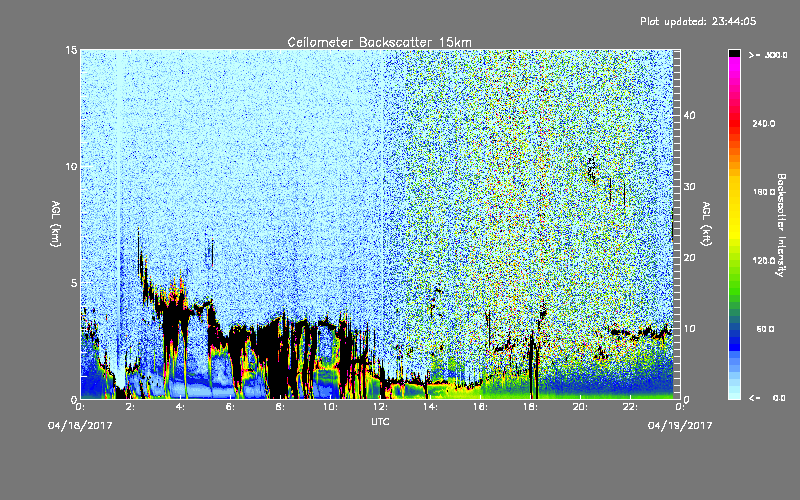Viewport: 800px width, 500px height.
Task: Click the '5' tick on the km axis
Action: [74, 283]
